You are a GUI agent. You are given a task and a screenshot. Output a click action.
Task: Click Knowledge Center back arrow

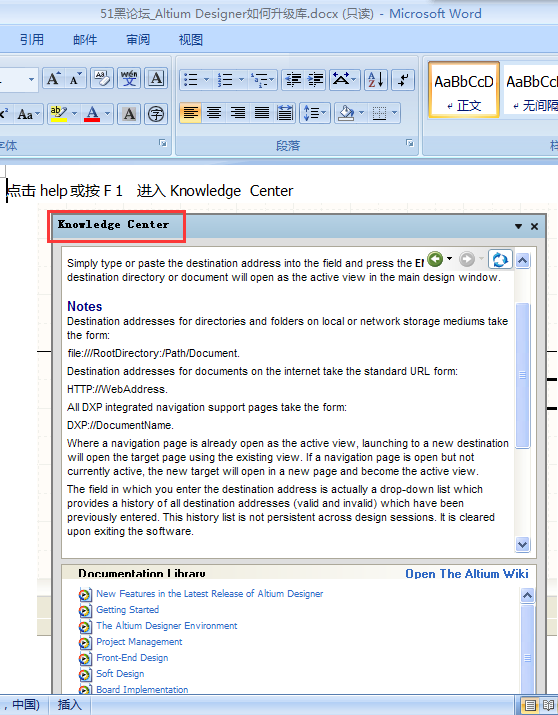(435, 259)
